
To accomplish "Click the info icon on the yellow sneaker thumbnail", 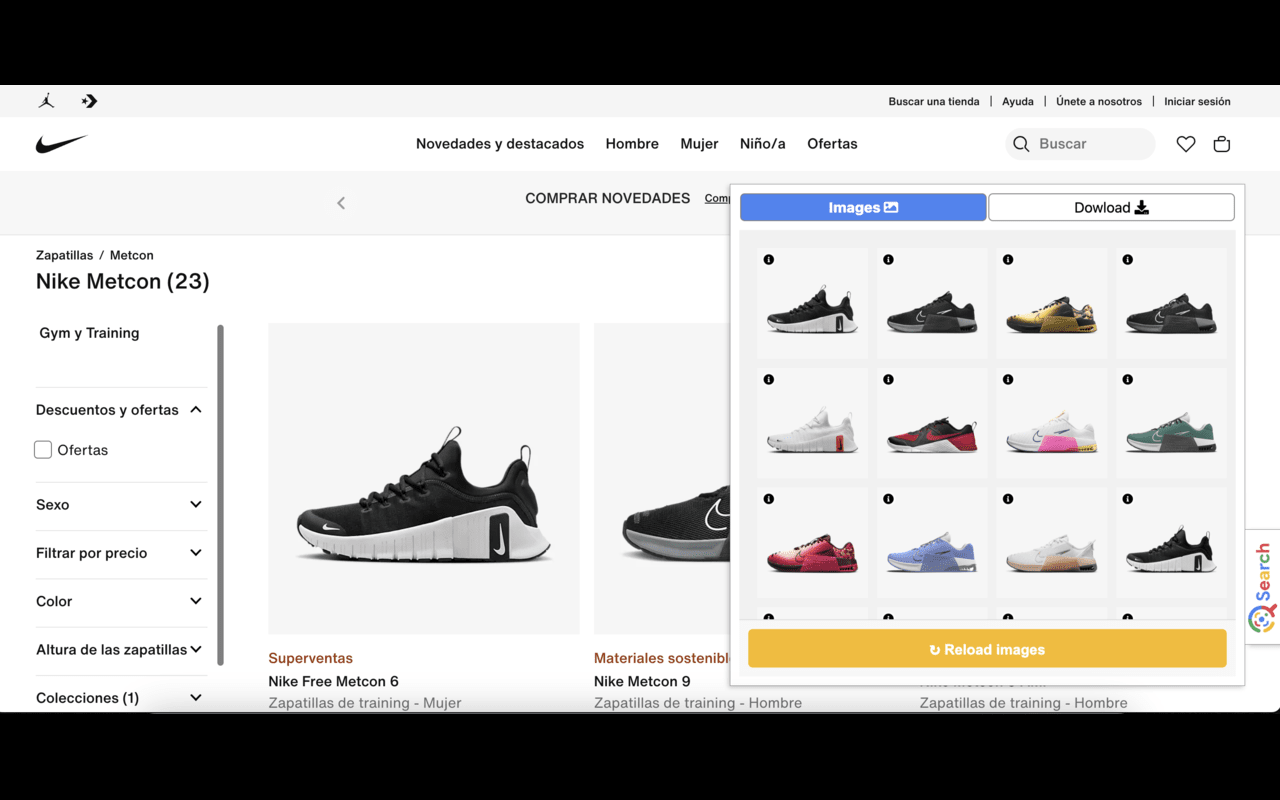I will pyautogui.click(x=1008, y=259).
